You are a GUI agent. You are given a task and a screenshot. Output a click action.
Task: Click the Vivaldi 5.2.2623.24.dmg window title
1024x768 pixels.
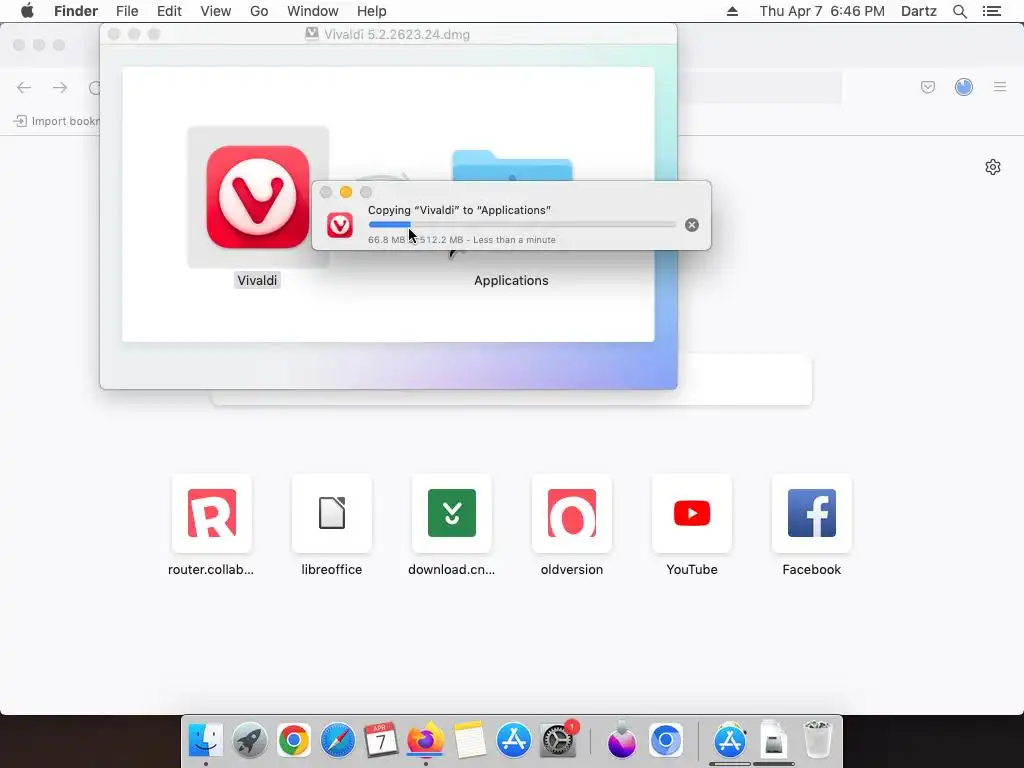tap(396, 35)
